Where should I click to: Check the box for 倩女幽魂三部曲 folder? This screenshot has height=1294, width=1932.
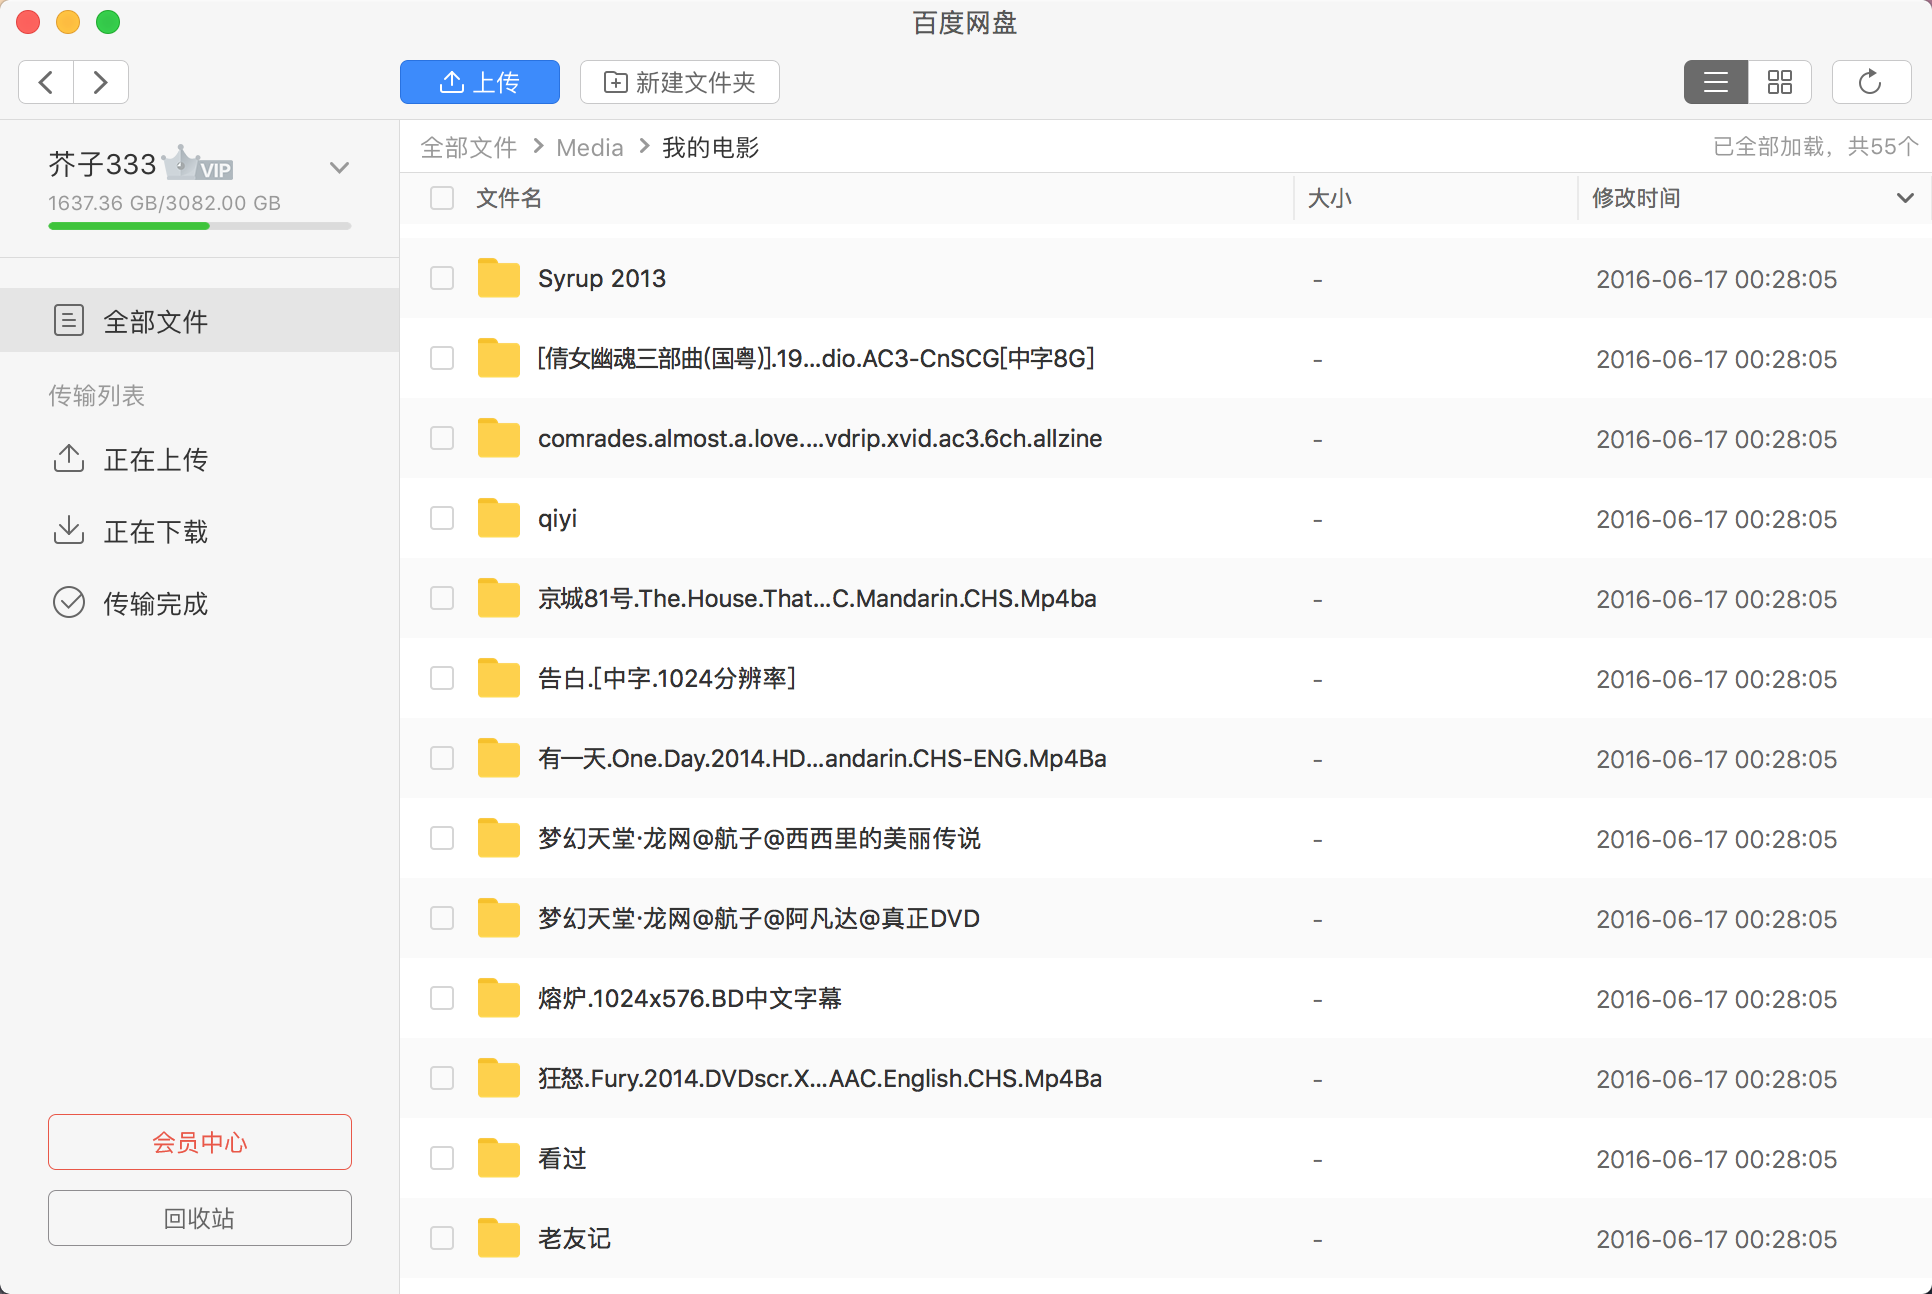pyautogui.click(x=442, y=358)
